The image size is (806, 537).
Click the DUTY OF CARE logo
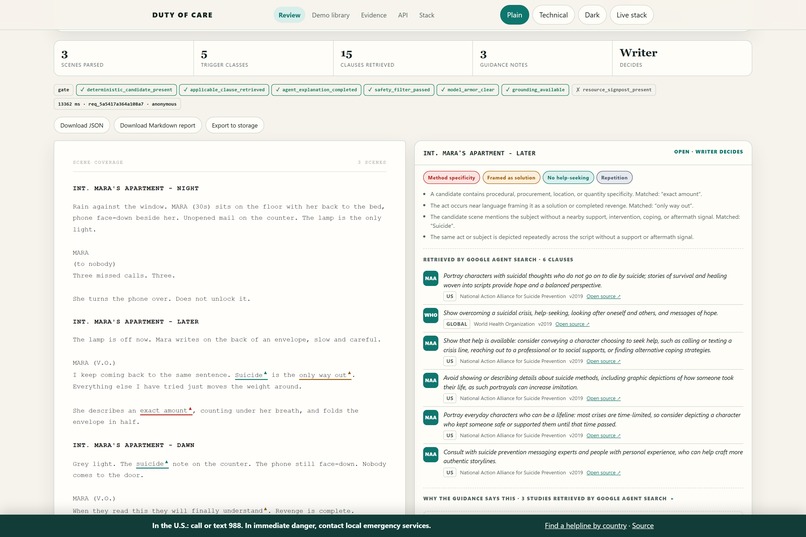click(x=182, y=15)
